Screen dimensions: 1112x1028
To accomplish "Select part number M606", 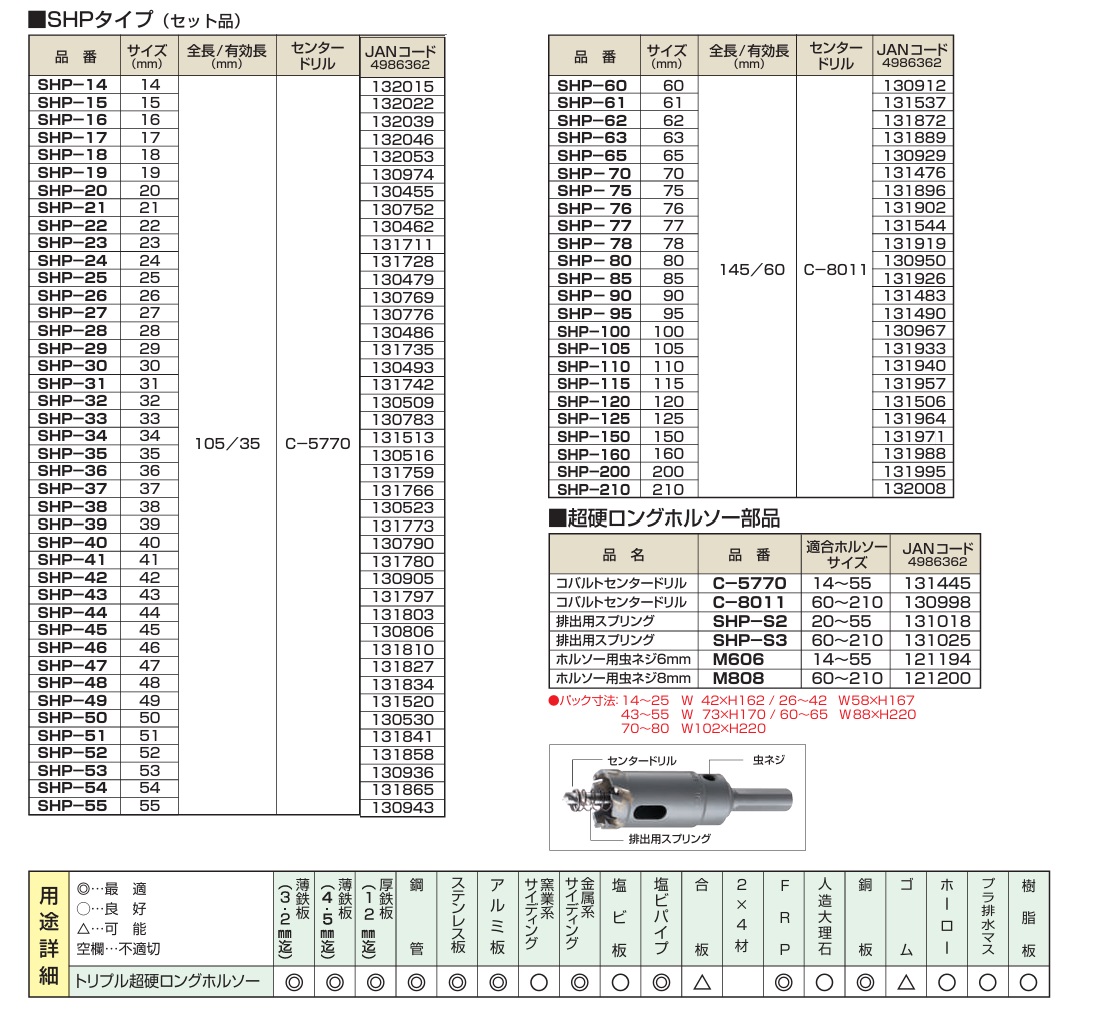I will pos(738,659).
